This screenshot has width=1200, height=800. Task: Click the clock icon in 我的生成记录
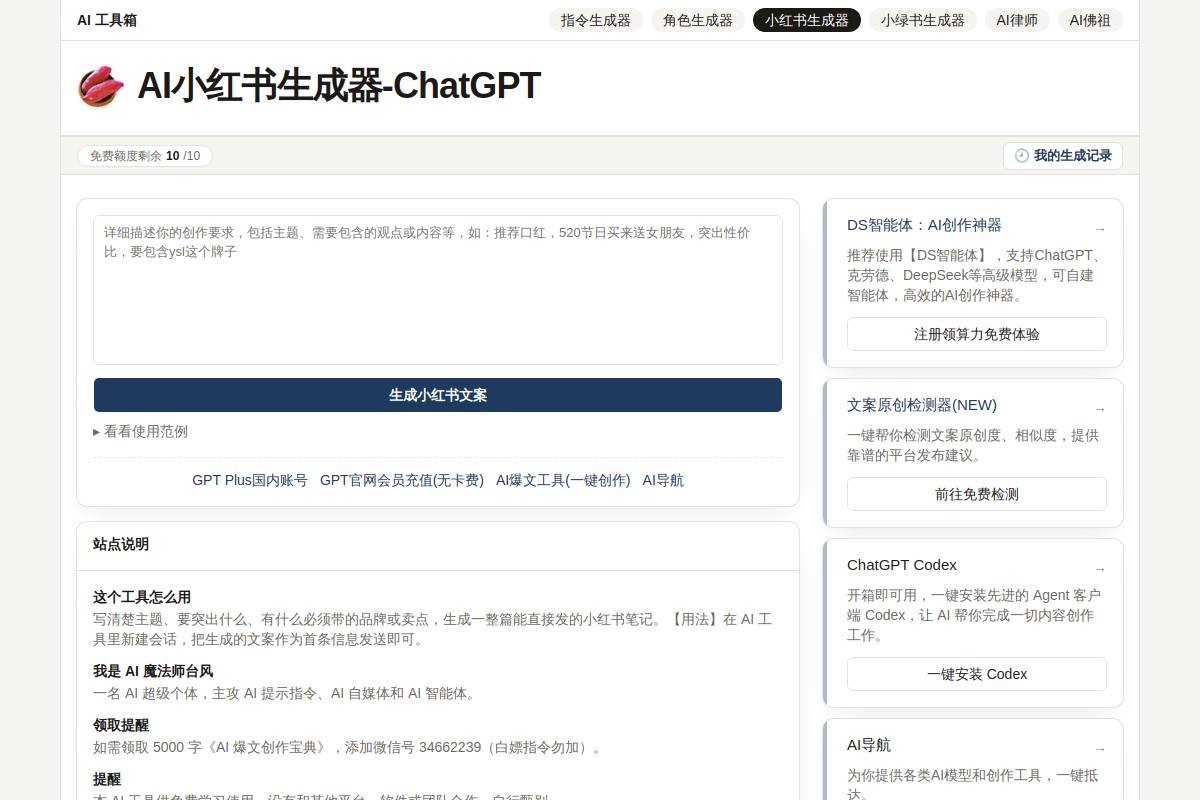[x=1021, y=156]
